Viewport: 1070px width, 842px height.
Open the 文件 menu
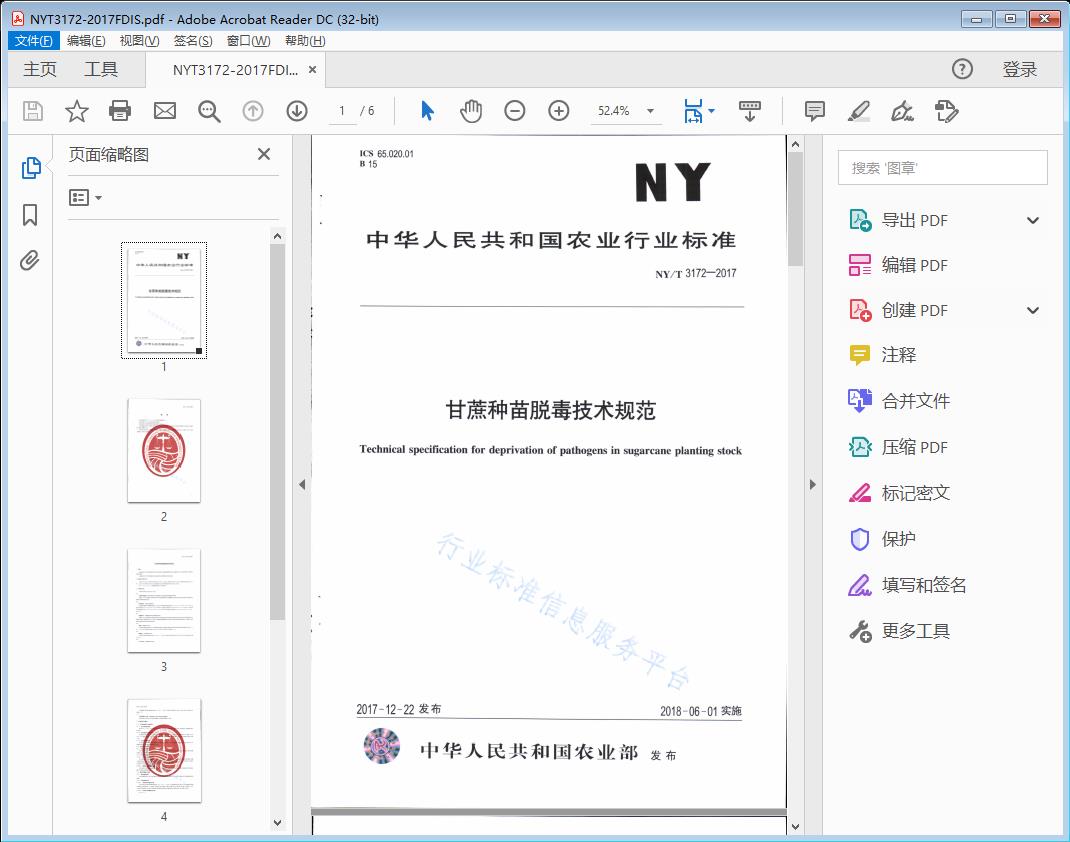(x=33, y=40)
